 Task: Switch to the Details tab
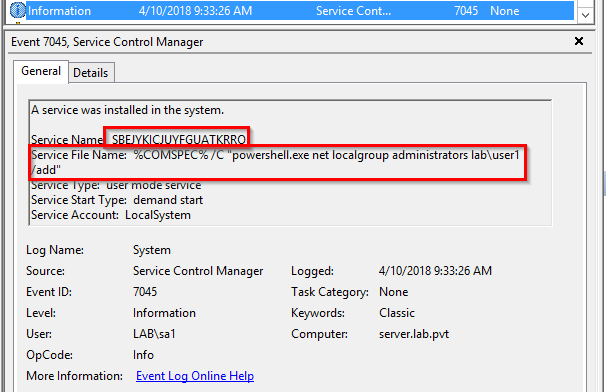pyautogui.click(x=91, y=72)
